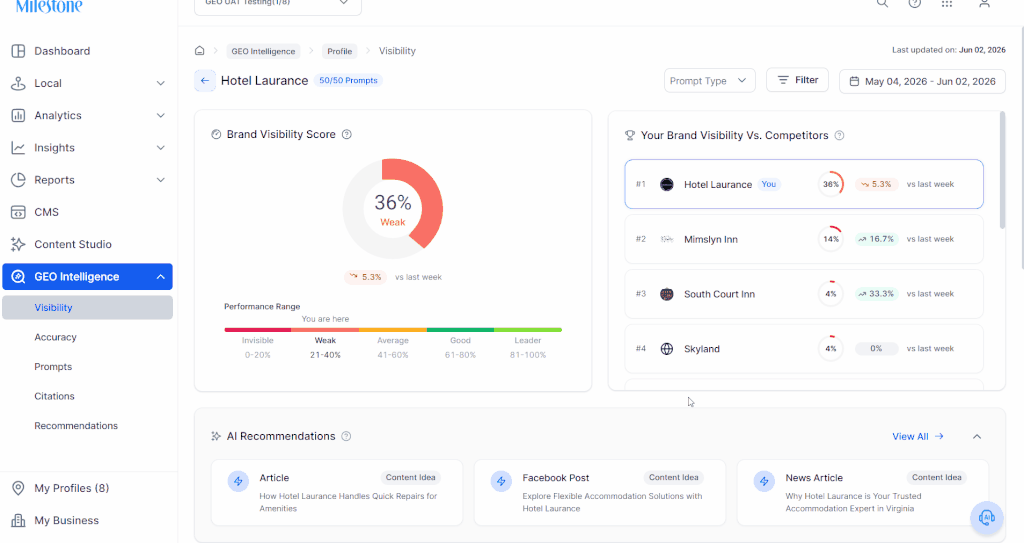
Task: Click the lightning icon on Article card
Action: [x=238, y=482]
